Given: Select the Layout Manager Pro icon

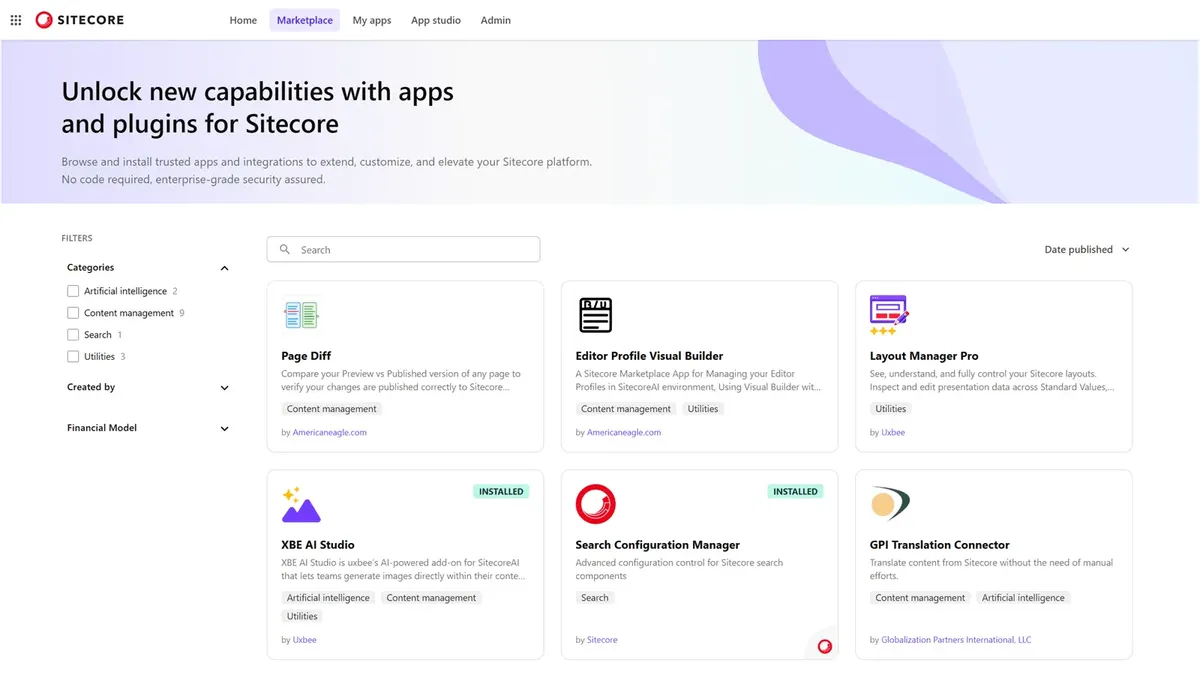Looking at the screenshot, I should tap(889, 314).
